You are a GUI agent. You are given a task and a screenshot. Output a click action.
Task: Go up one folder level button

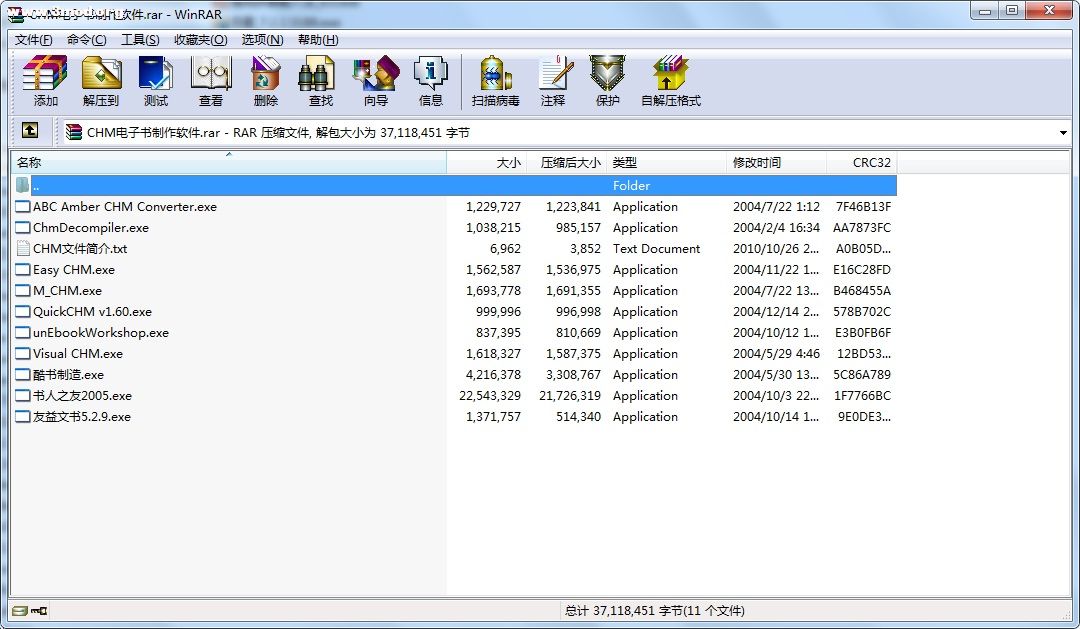30,131
